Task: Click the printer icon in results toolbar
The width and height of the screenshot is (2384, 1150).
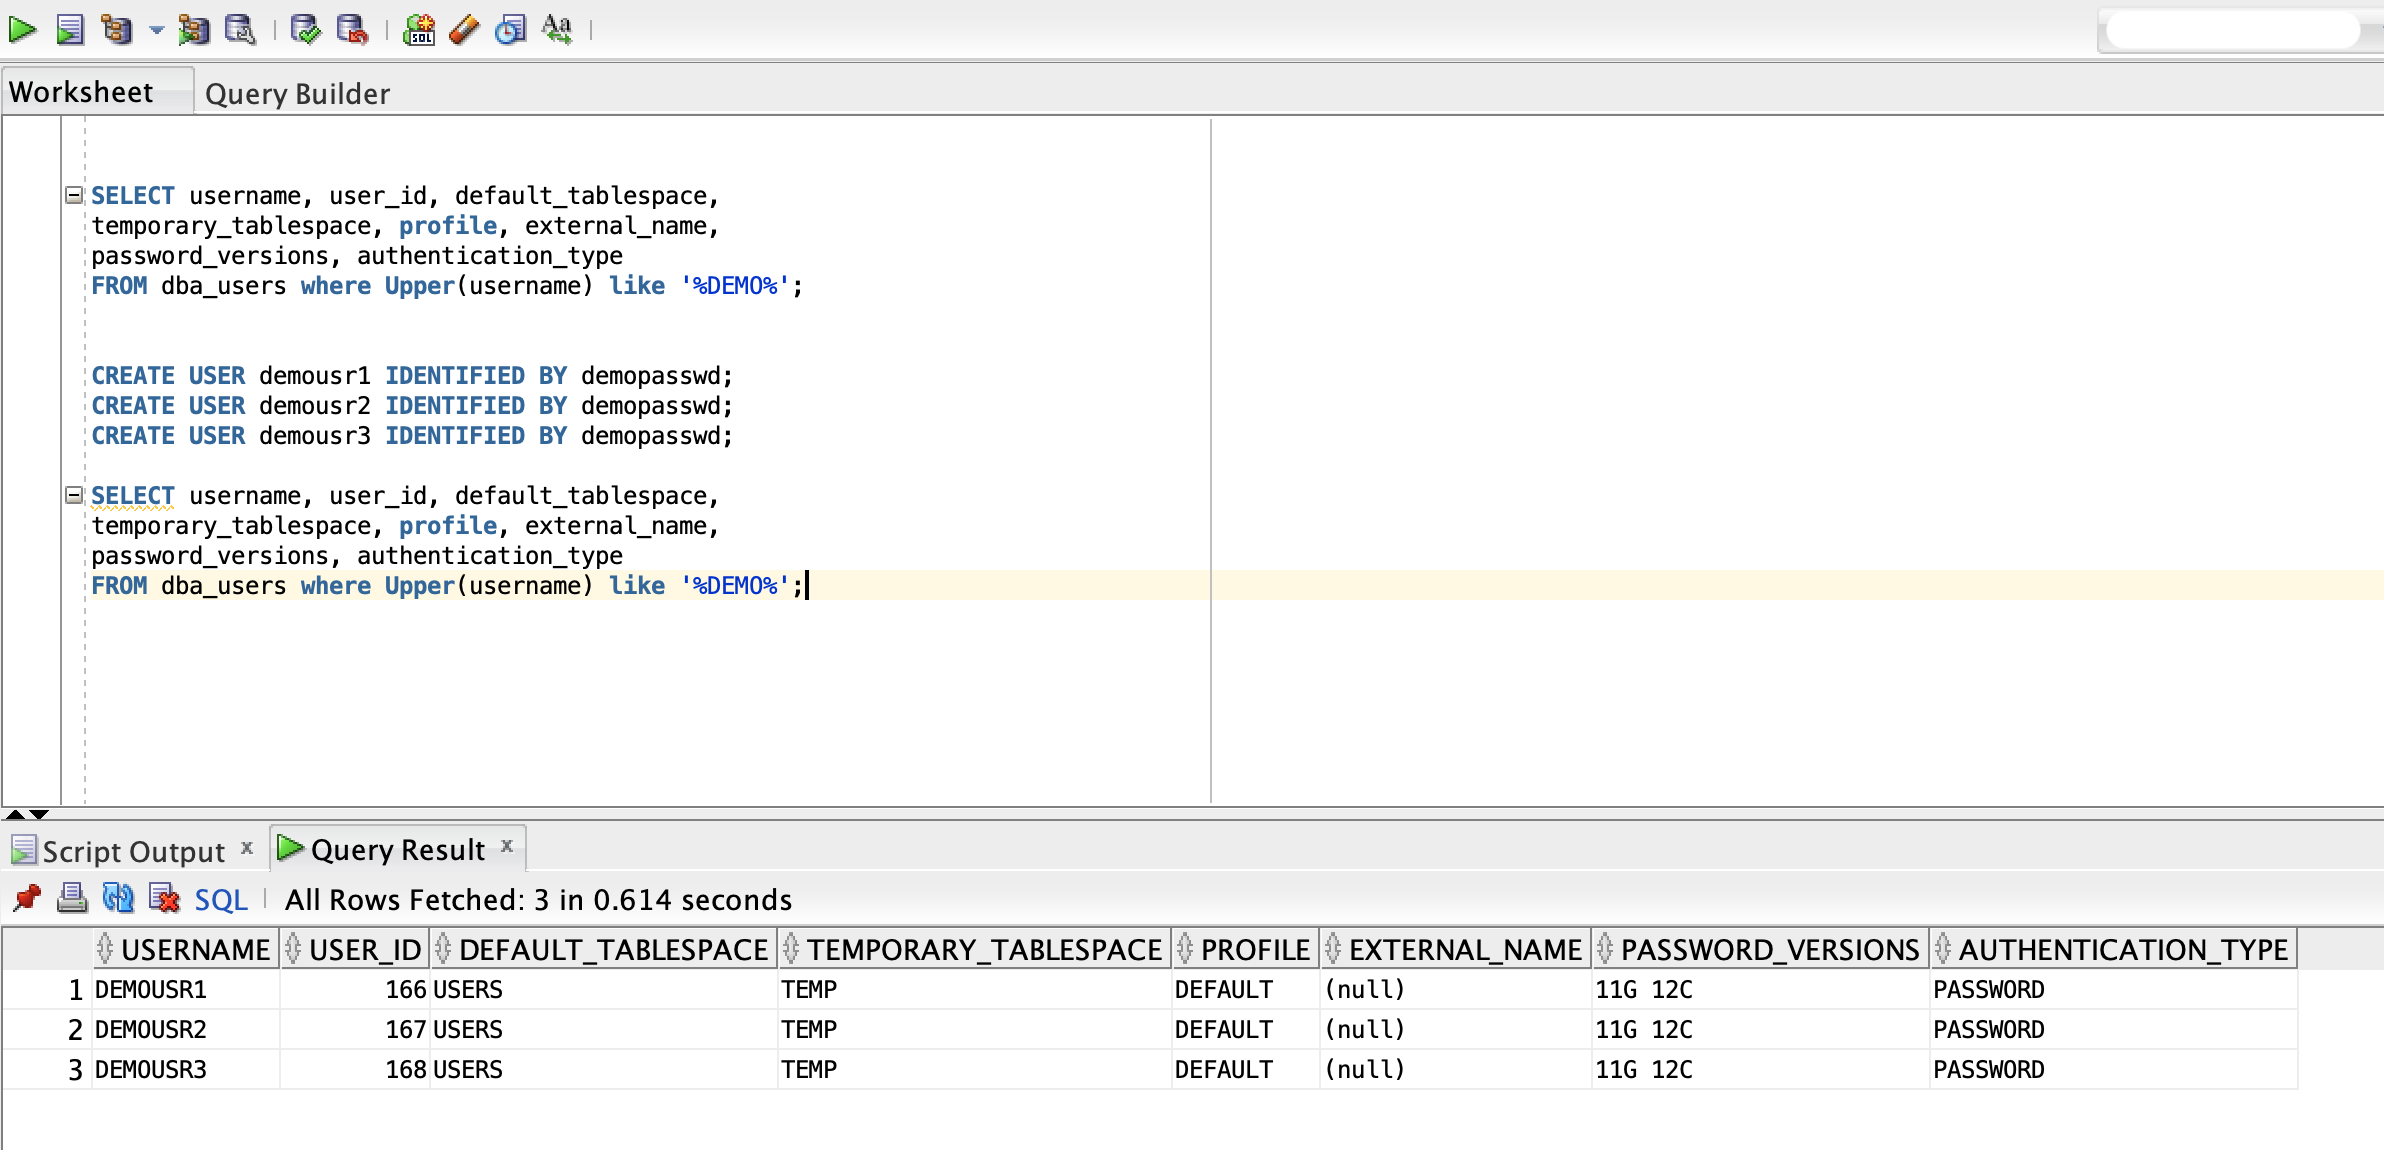Action: (x=72, y=898)
